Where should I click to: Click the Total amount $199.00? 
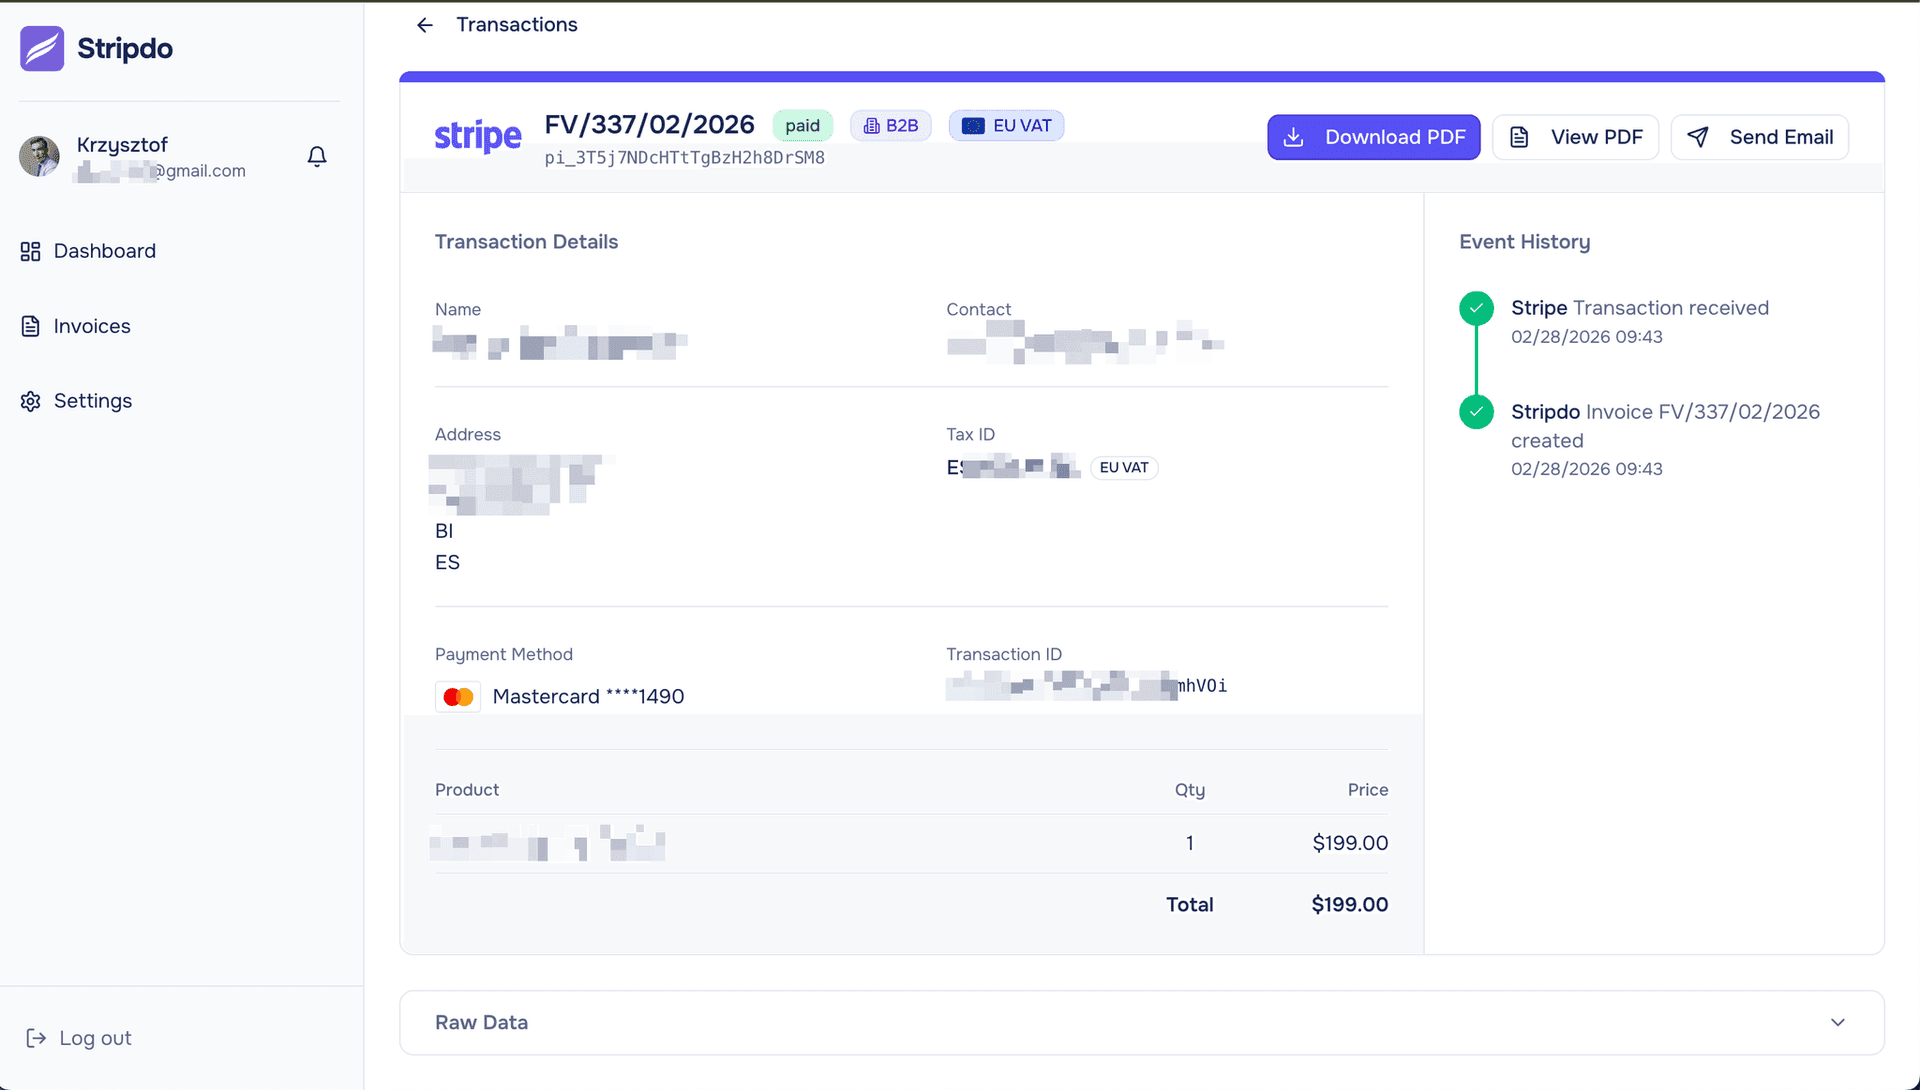click(x=1350, y=904)
